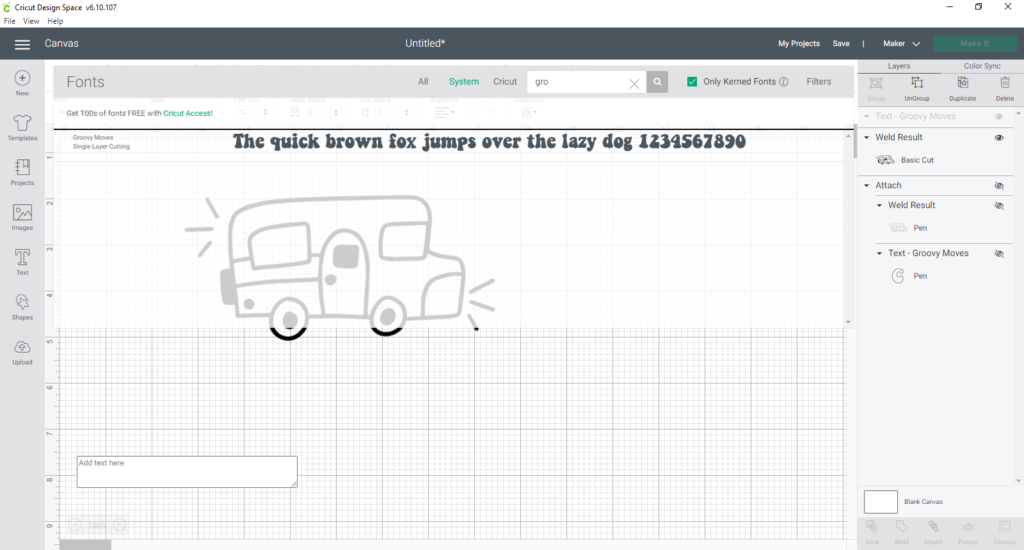Toggle visibility of top Weld Result layer
Image resolution: width=1024 pixels, height=550 pixels.
pos(998,138)
